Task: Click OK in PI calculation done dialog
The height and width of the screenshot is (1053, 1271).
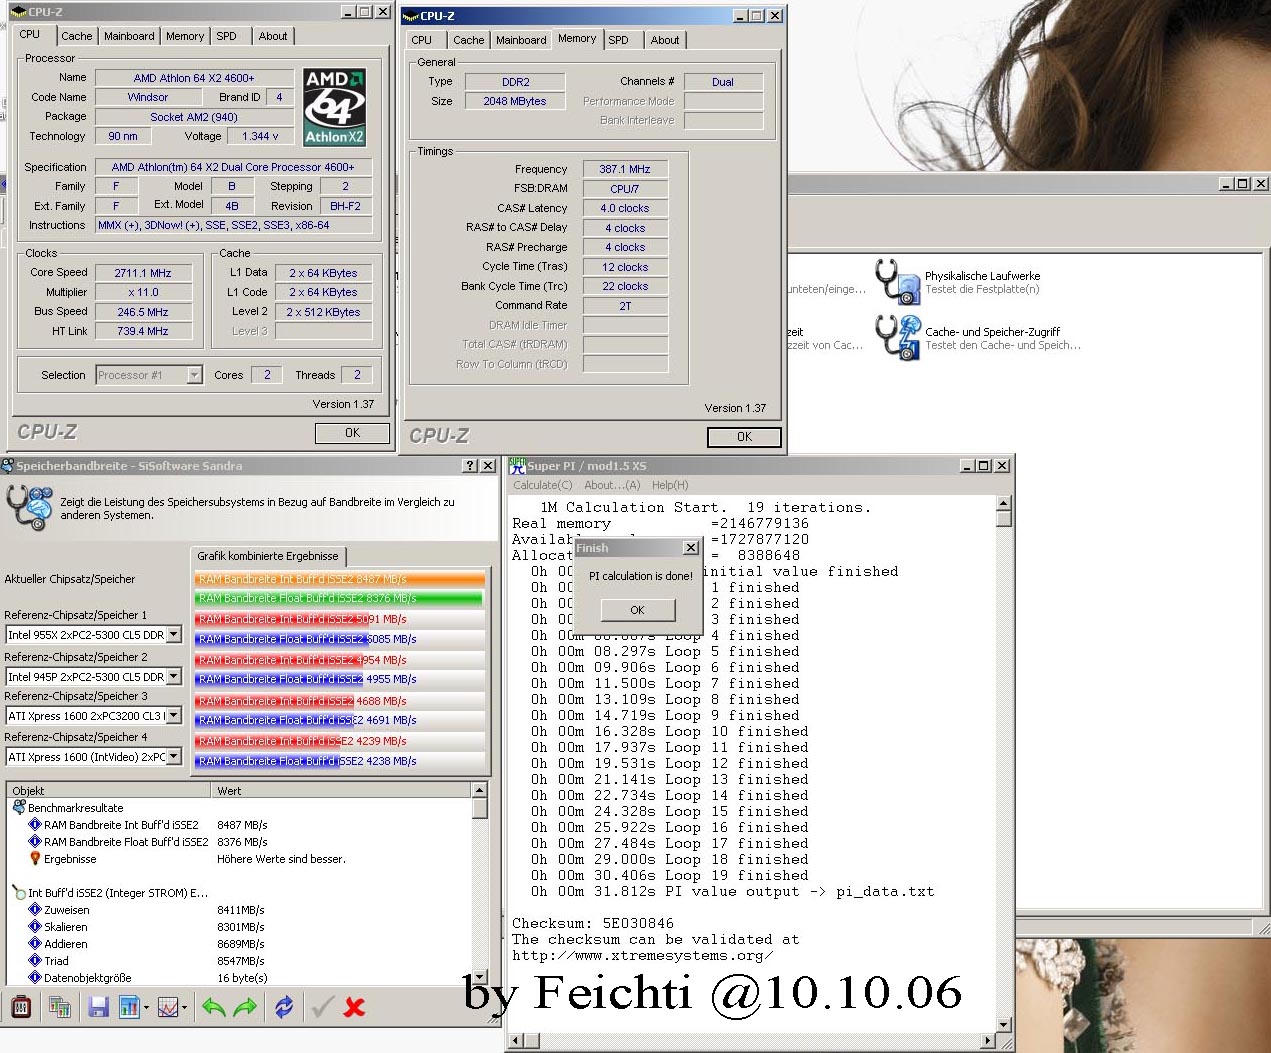Action: coord(638,610)
